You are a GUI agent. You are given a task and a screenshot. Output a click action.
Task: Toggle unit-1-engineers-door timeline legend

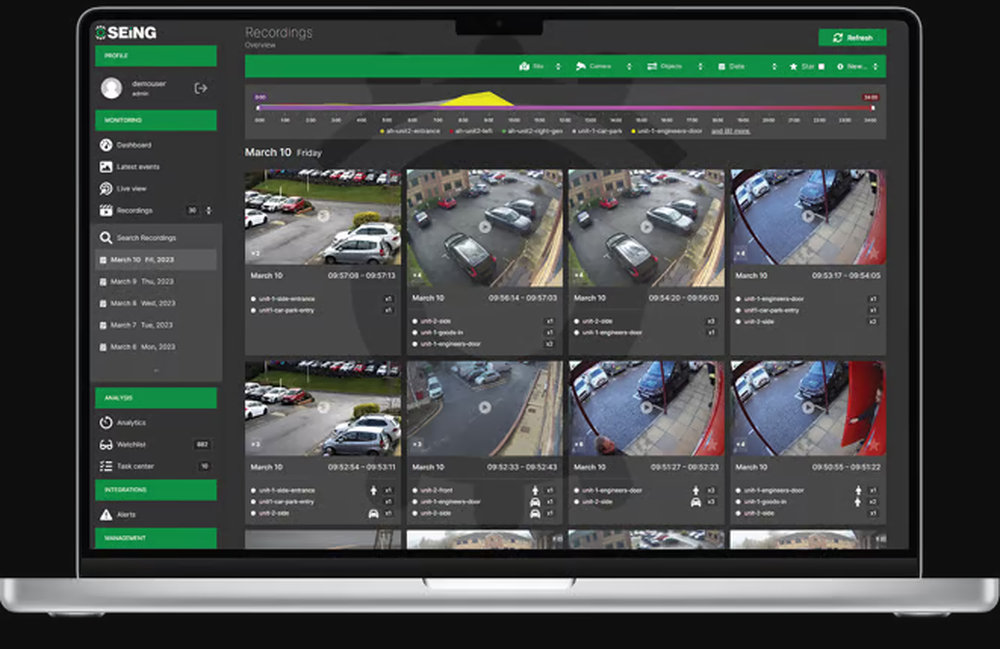tap(666, 131)
